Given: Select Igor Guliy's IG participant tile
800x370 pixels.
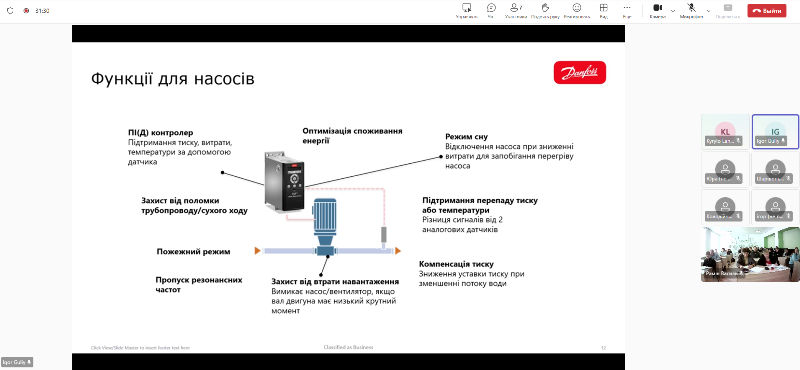Looking at the screenshot, I should pos(776,131).
